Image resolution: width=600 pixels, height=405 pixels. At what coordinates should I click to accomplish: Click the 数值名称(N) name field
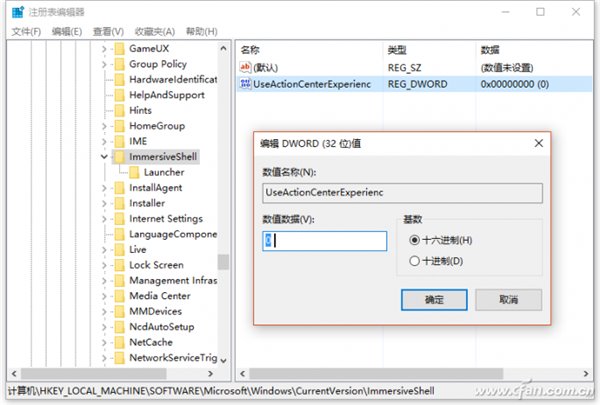coord(403,193)
